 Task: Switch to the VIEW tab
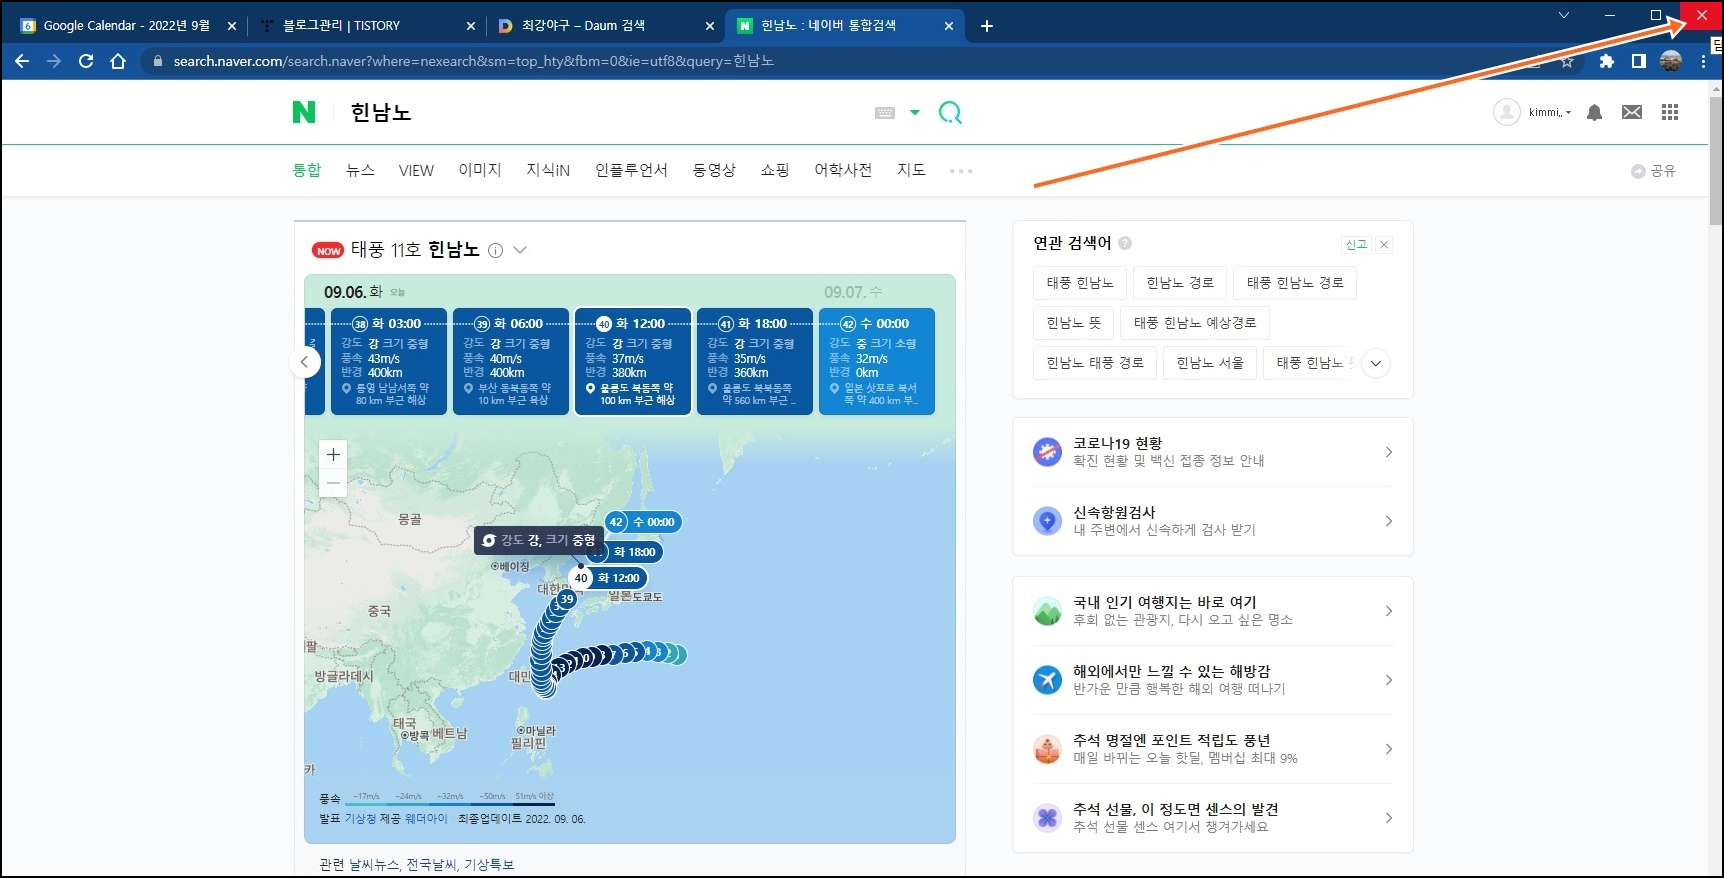[416, 170]
